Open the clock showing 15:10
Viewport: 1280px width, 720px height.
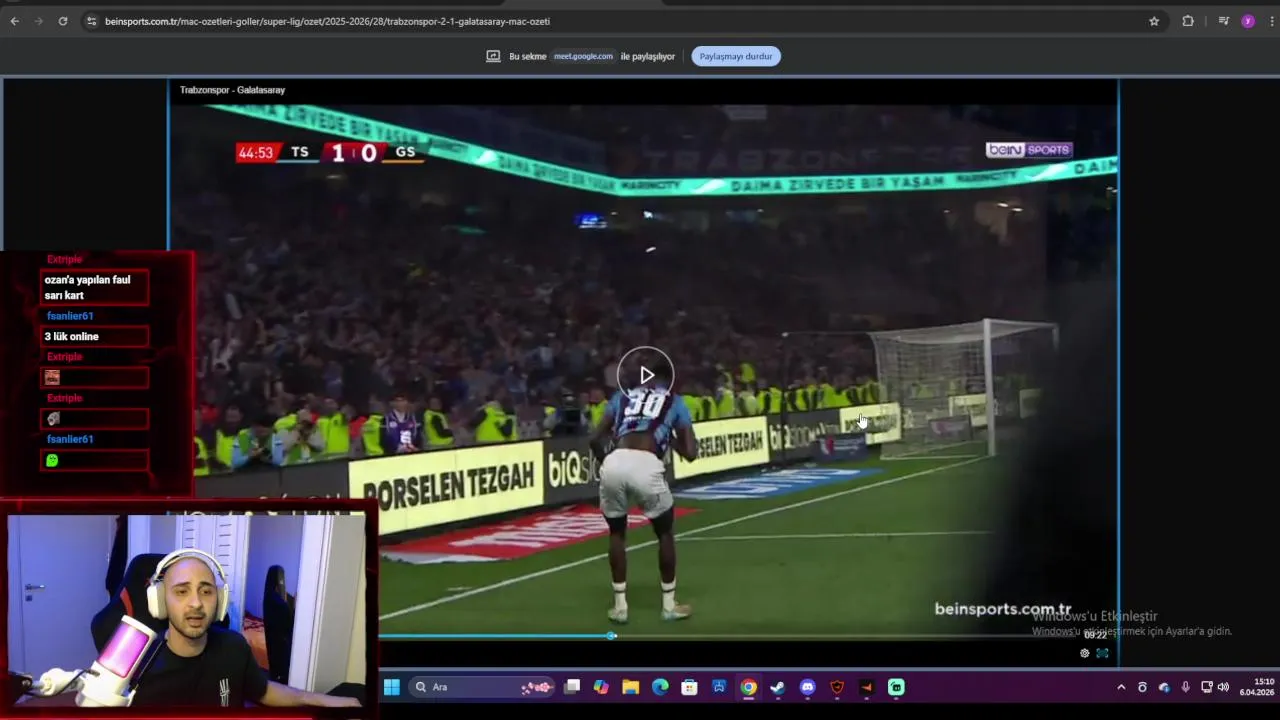point(1257,687)
